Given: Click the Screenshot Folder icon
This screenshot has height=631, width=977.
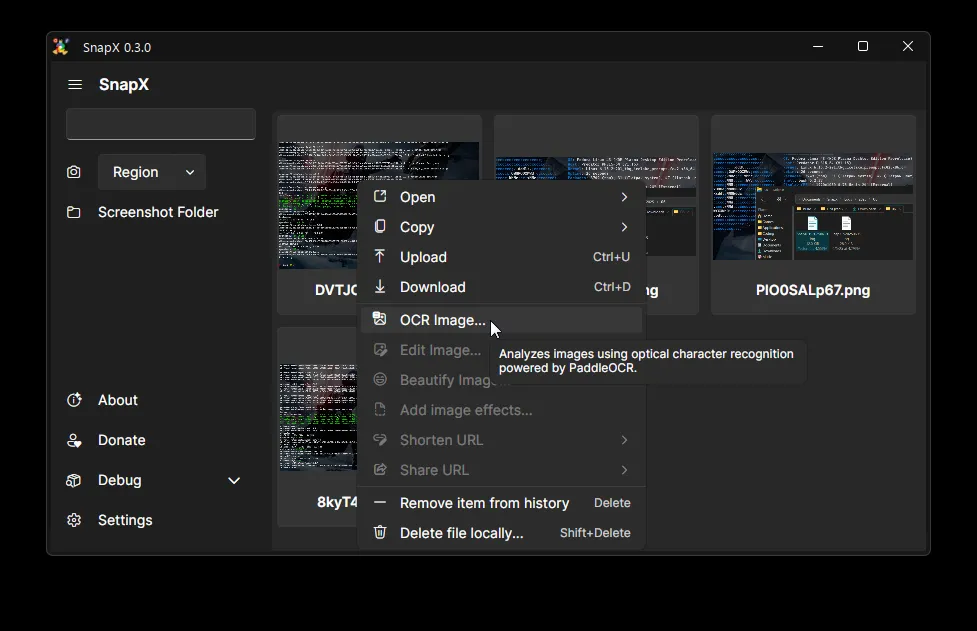Looking at the screenshot, I should pos(74,212).
